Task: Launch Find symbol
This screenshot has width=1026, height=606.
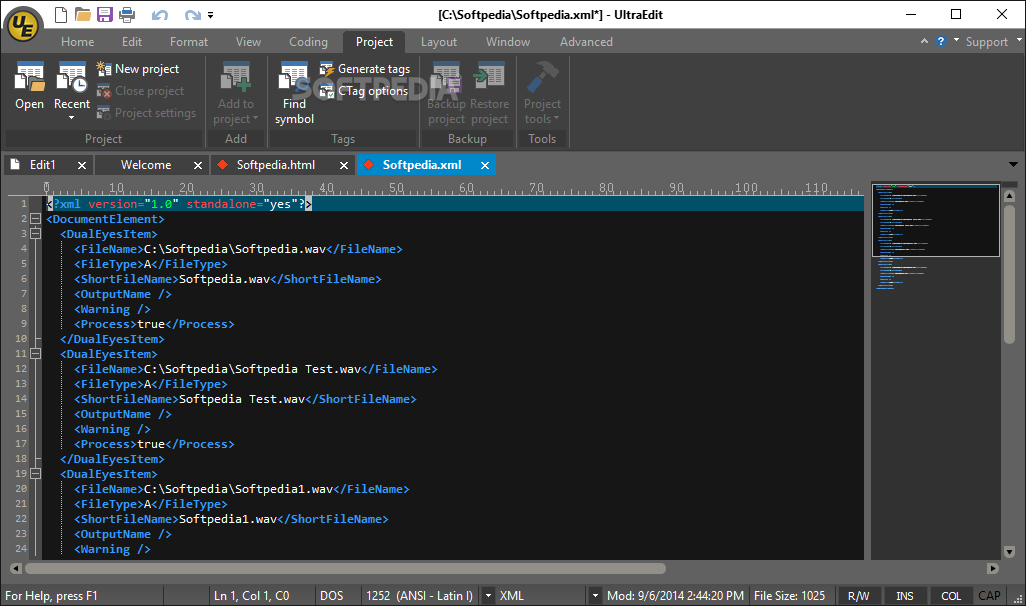Action: point(294,93)
